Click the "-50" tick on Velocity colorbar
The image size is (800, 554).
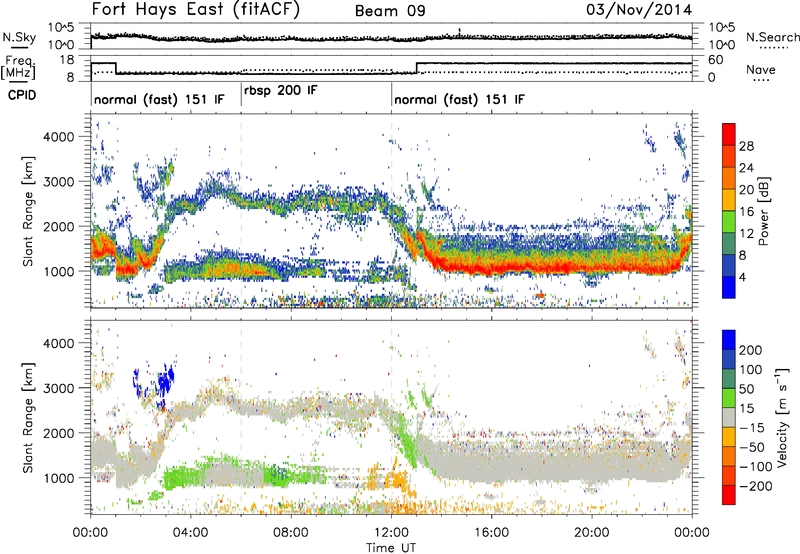(x=752, y=447)
